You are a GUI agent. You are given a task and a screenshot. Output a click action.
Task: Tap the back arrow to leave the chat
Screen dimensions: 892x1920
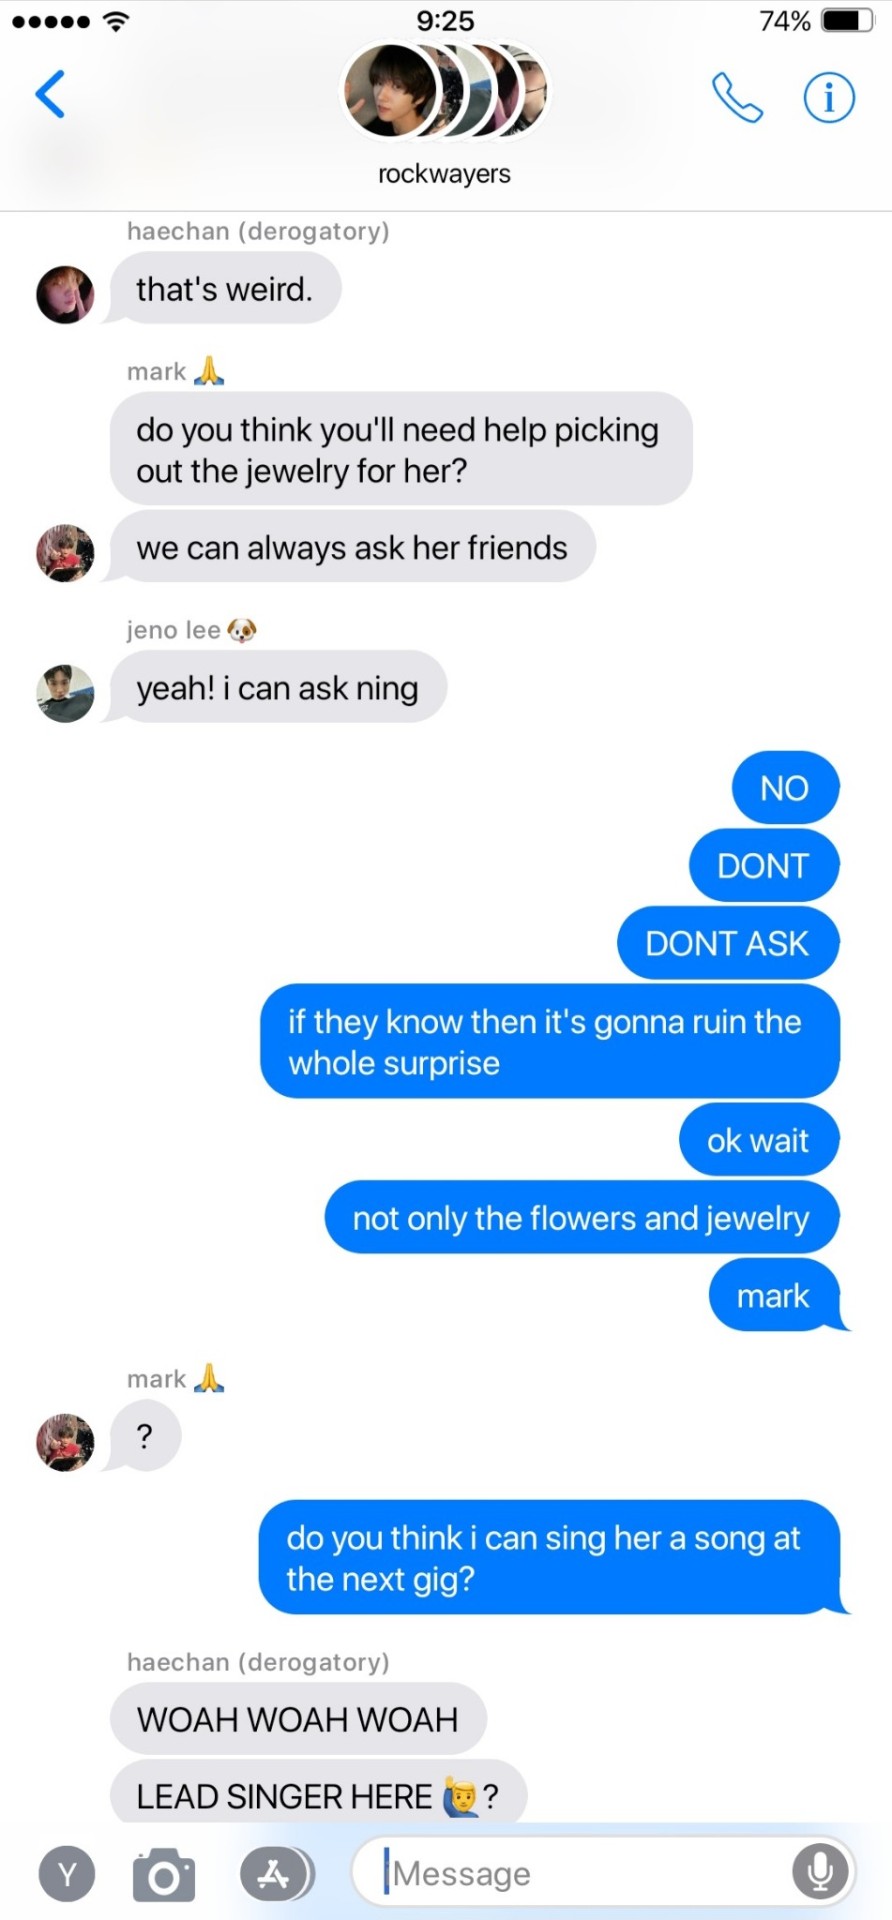pos(50,94)
